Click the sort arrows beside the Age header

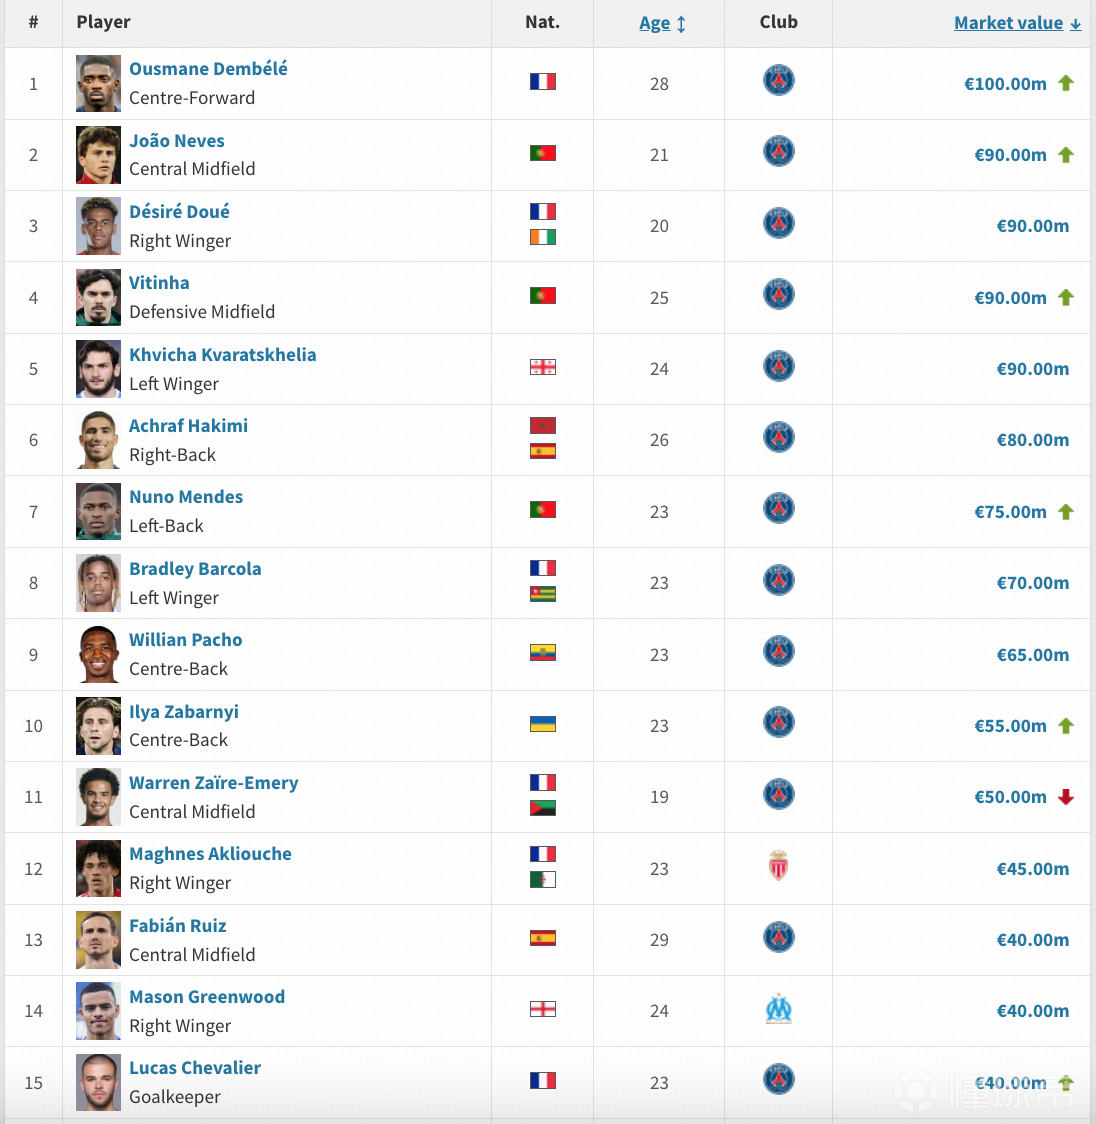tap(682, 24)
